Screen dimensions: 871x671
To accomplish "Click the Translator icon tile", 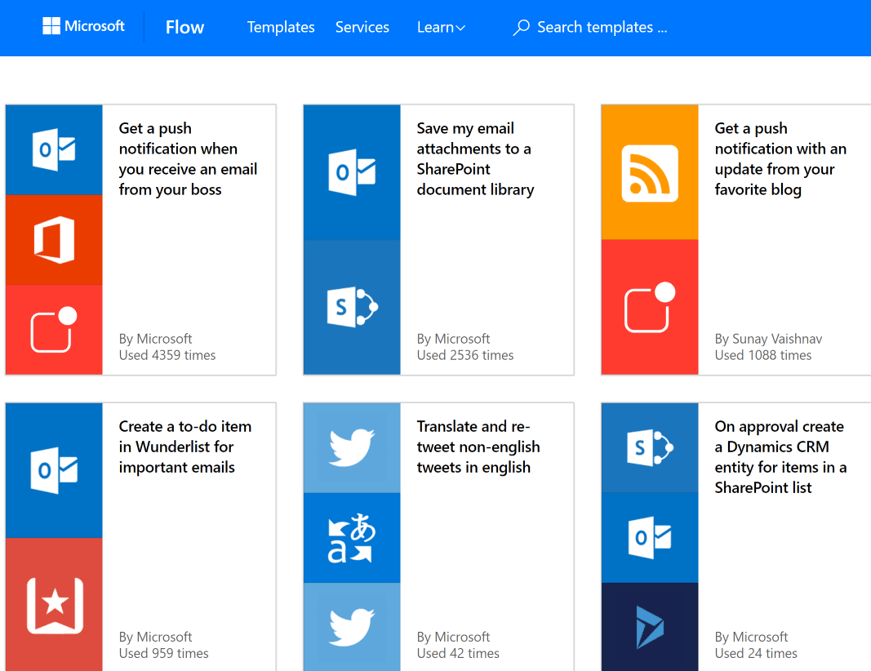I will coord(352,538).
